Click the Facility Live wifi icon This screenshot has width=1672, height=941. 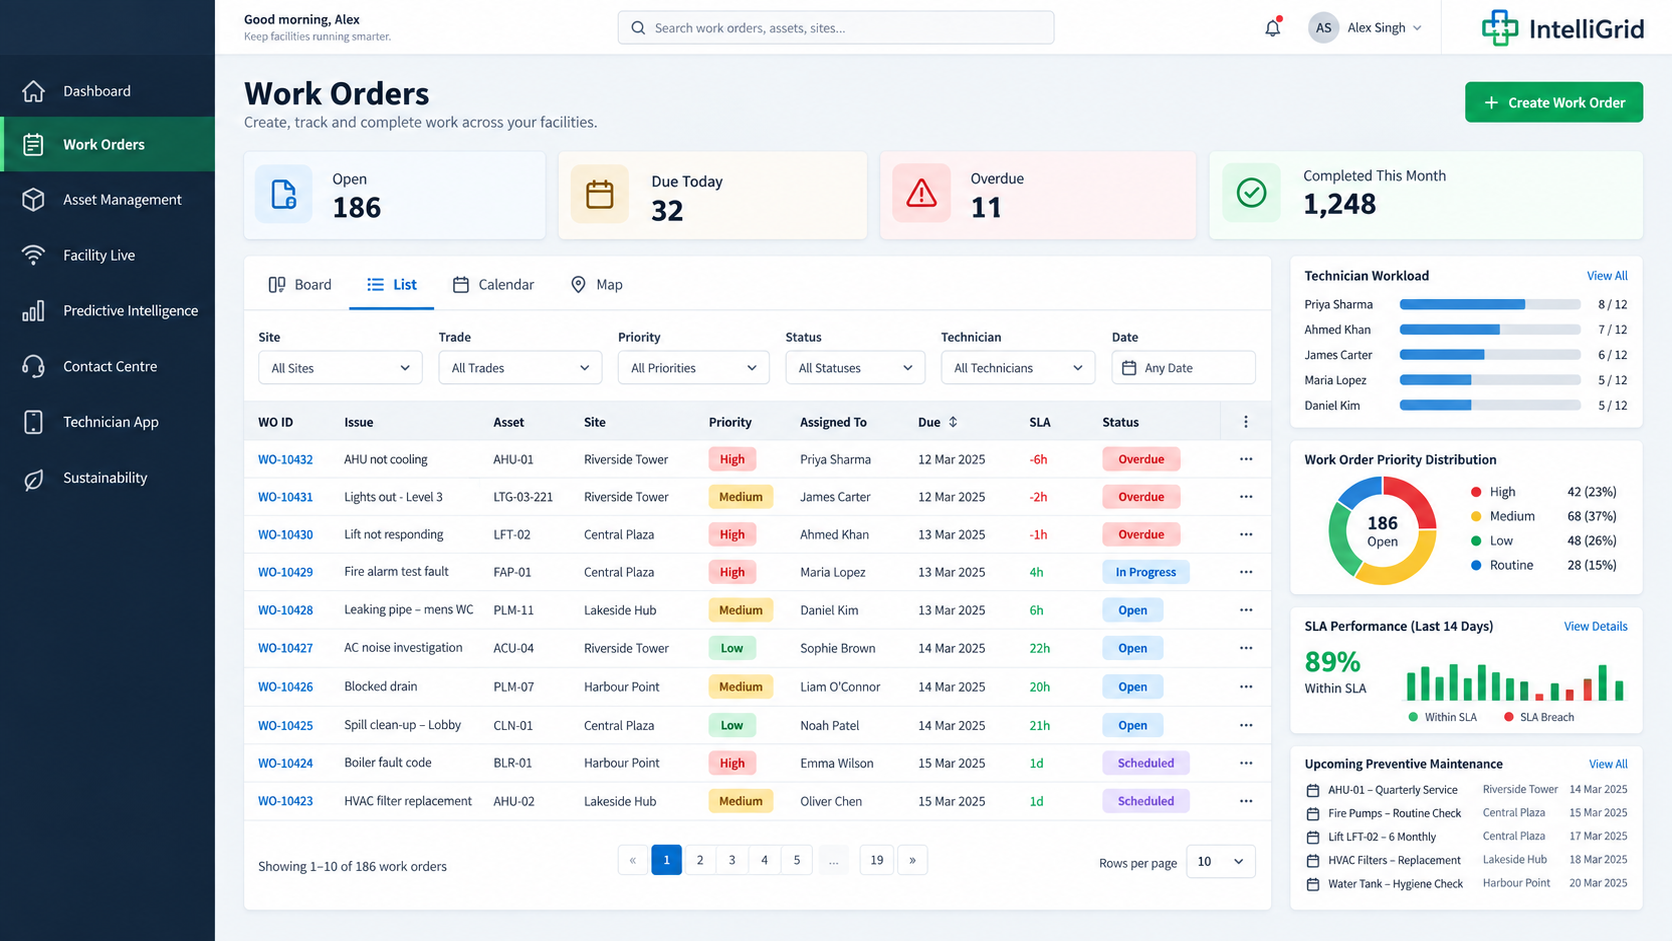coord(33,255)
